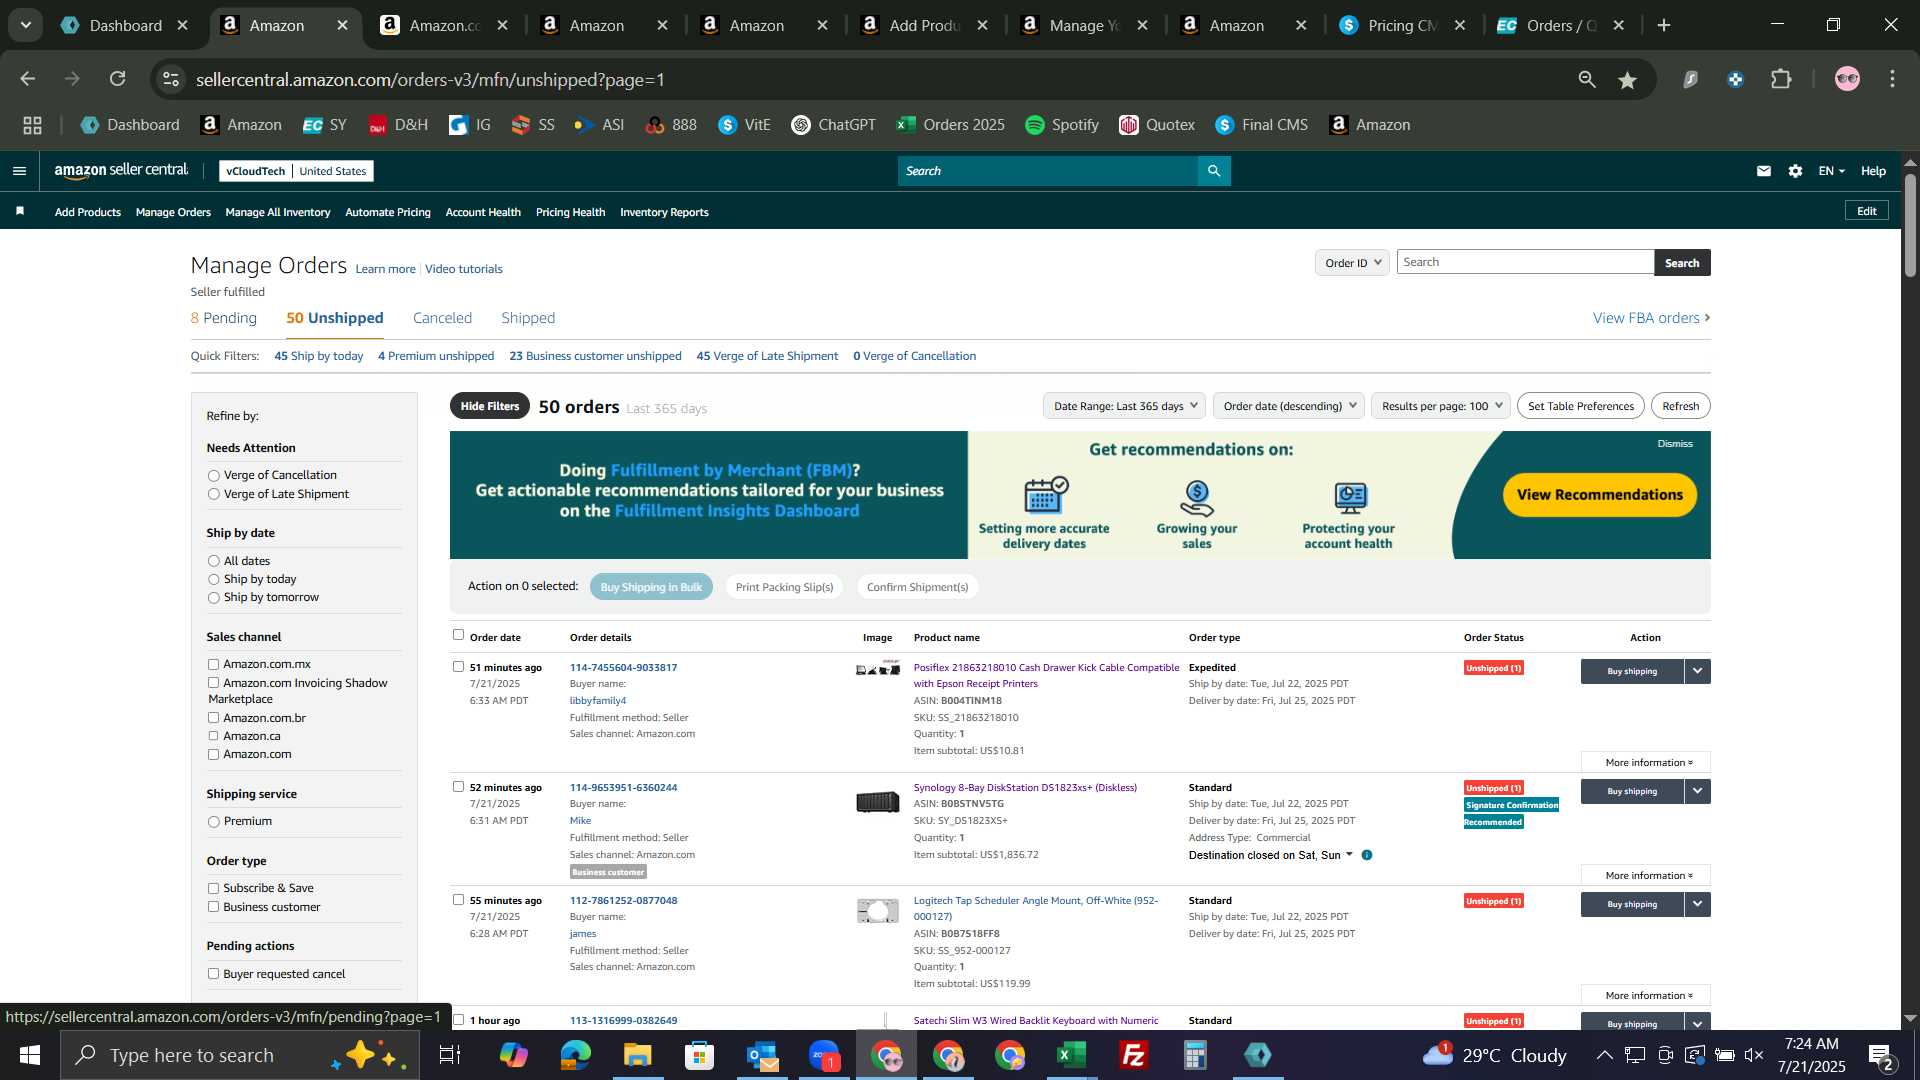Open the Spotify bookmark
The width and height of the screenshot is (1920, 1080).
pyautogui.click(x=1062, y=125)
